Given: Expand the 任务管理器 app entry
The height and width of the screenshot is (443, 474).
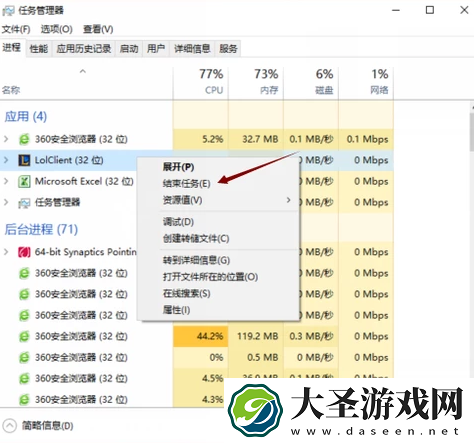Looking at the screenshot, I should pos(6,202).
